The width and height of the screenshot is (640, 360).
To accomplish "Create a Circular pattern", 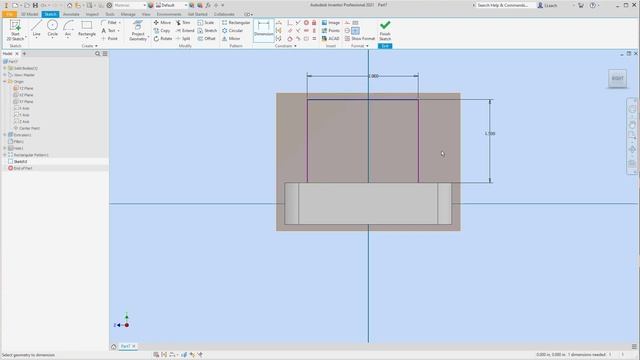I will pos(233,31).
